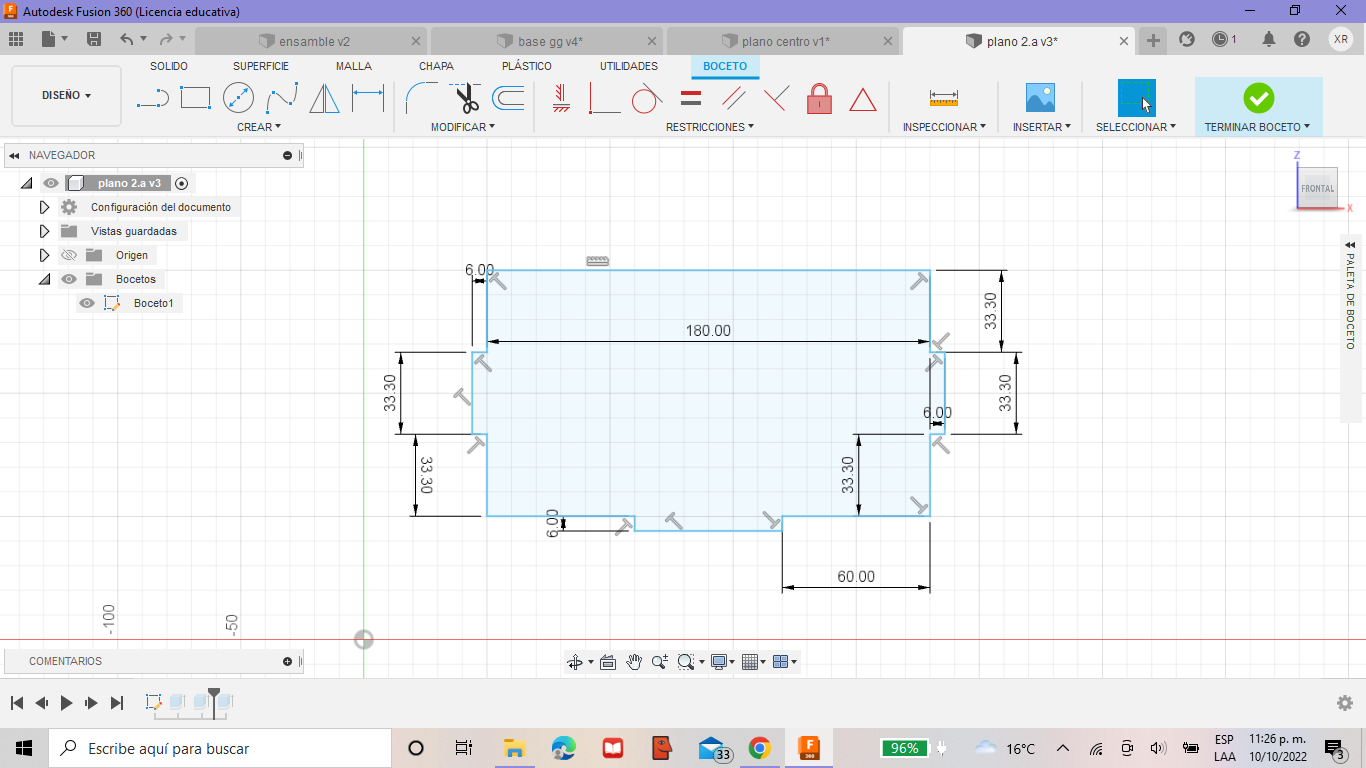Select the Pan hand tool
1366x768 pixels.
(634, 662)
